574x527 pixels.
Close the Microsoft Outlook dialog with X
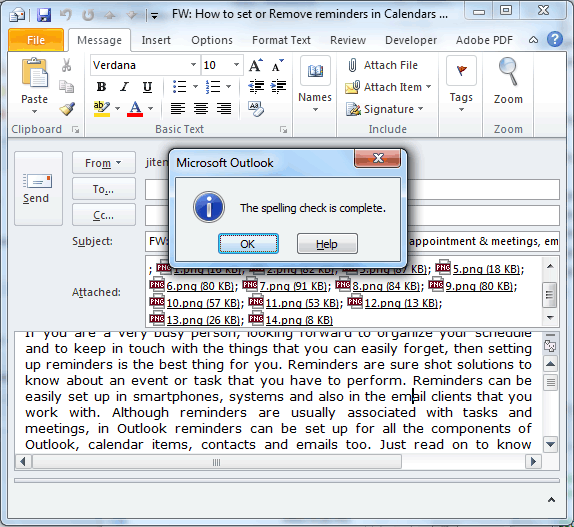378,158
